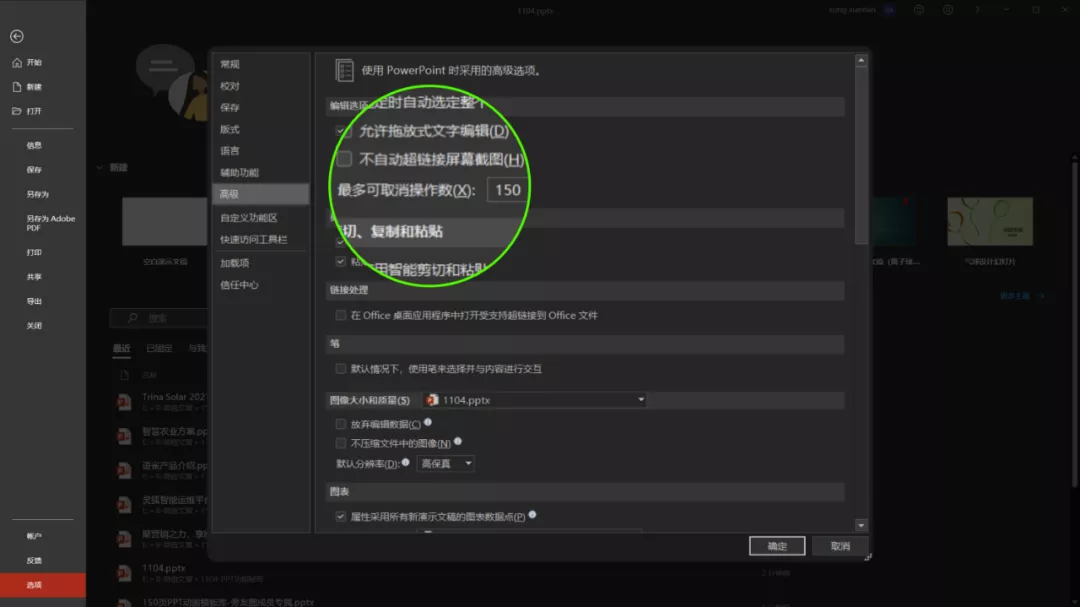Click the search field in the backstage file list

click(159, 318)
